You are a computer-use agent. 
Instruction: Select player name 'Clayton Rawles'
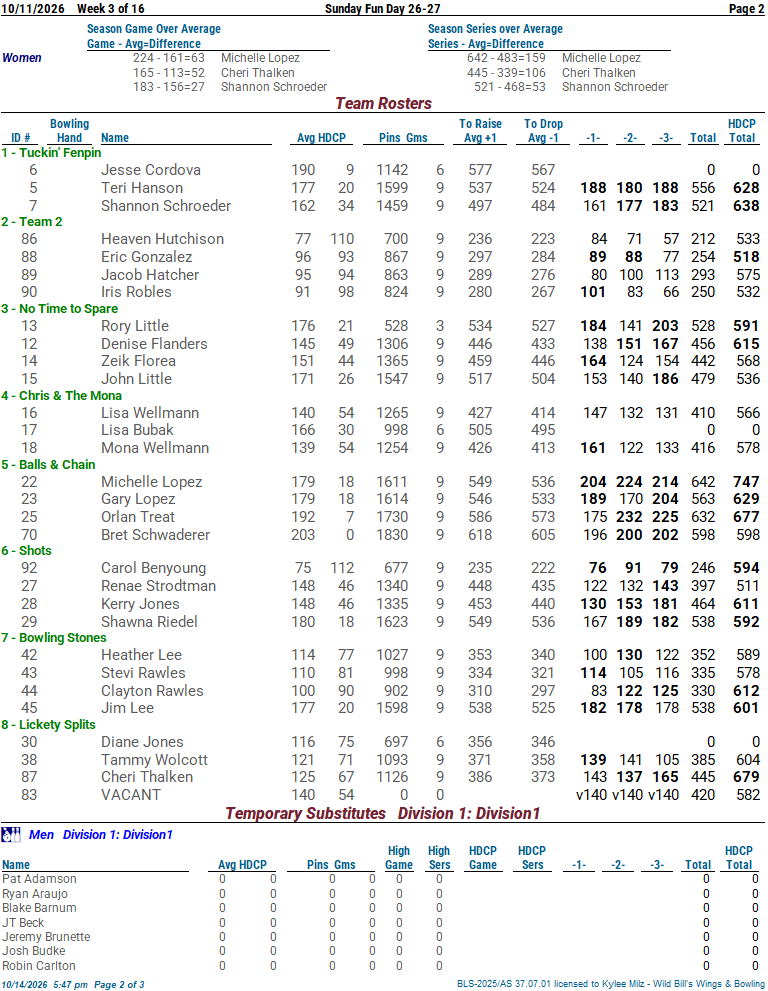coord(152,691)
